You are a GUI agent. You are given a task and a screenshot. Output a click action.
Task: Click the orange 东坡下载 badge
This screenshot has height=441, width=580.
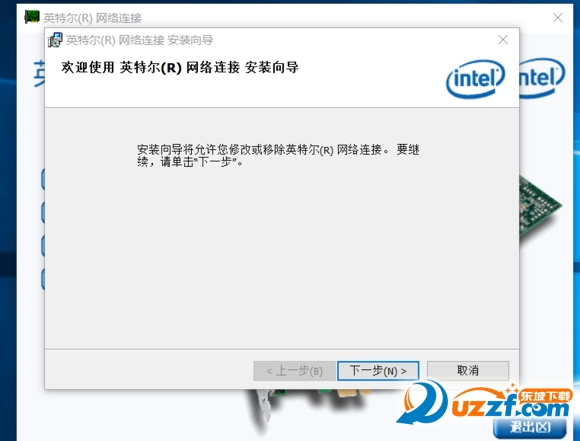click(545, 396)
